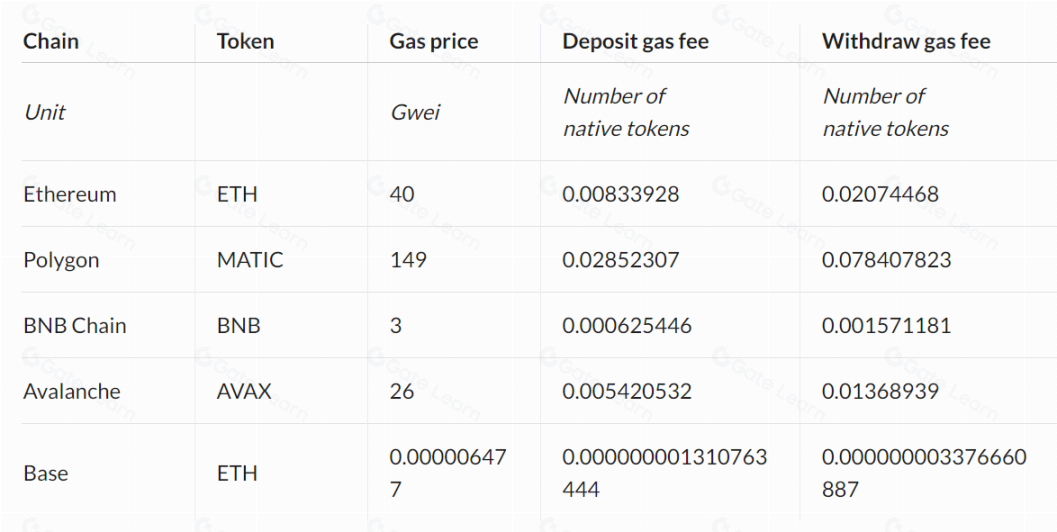The image size is (1057, 532).
Task: Click the BNB token cell
Action: tap(238, 326)
